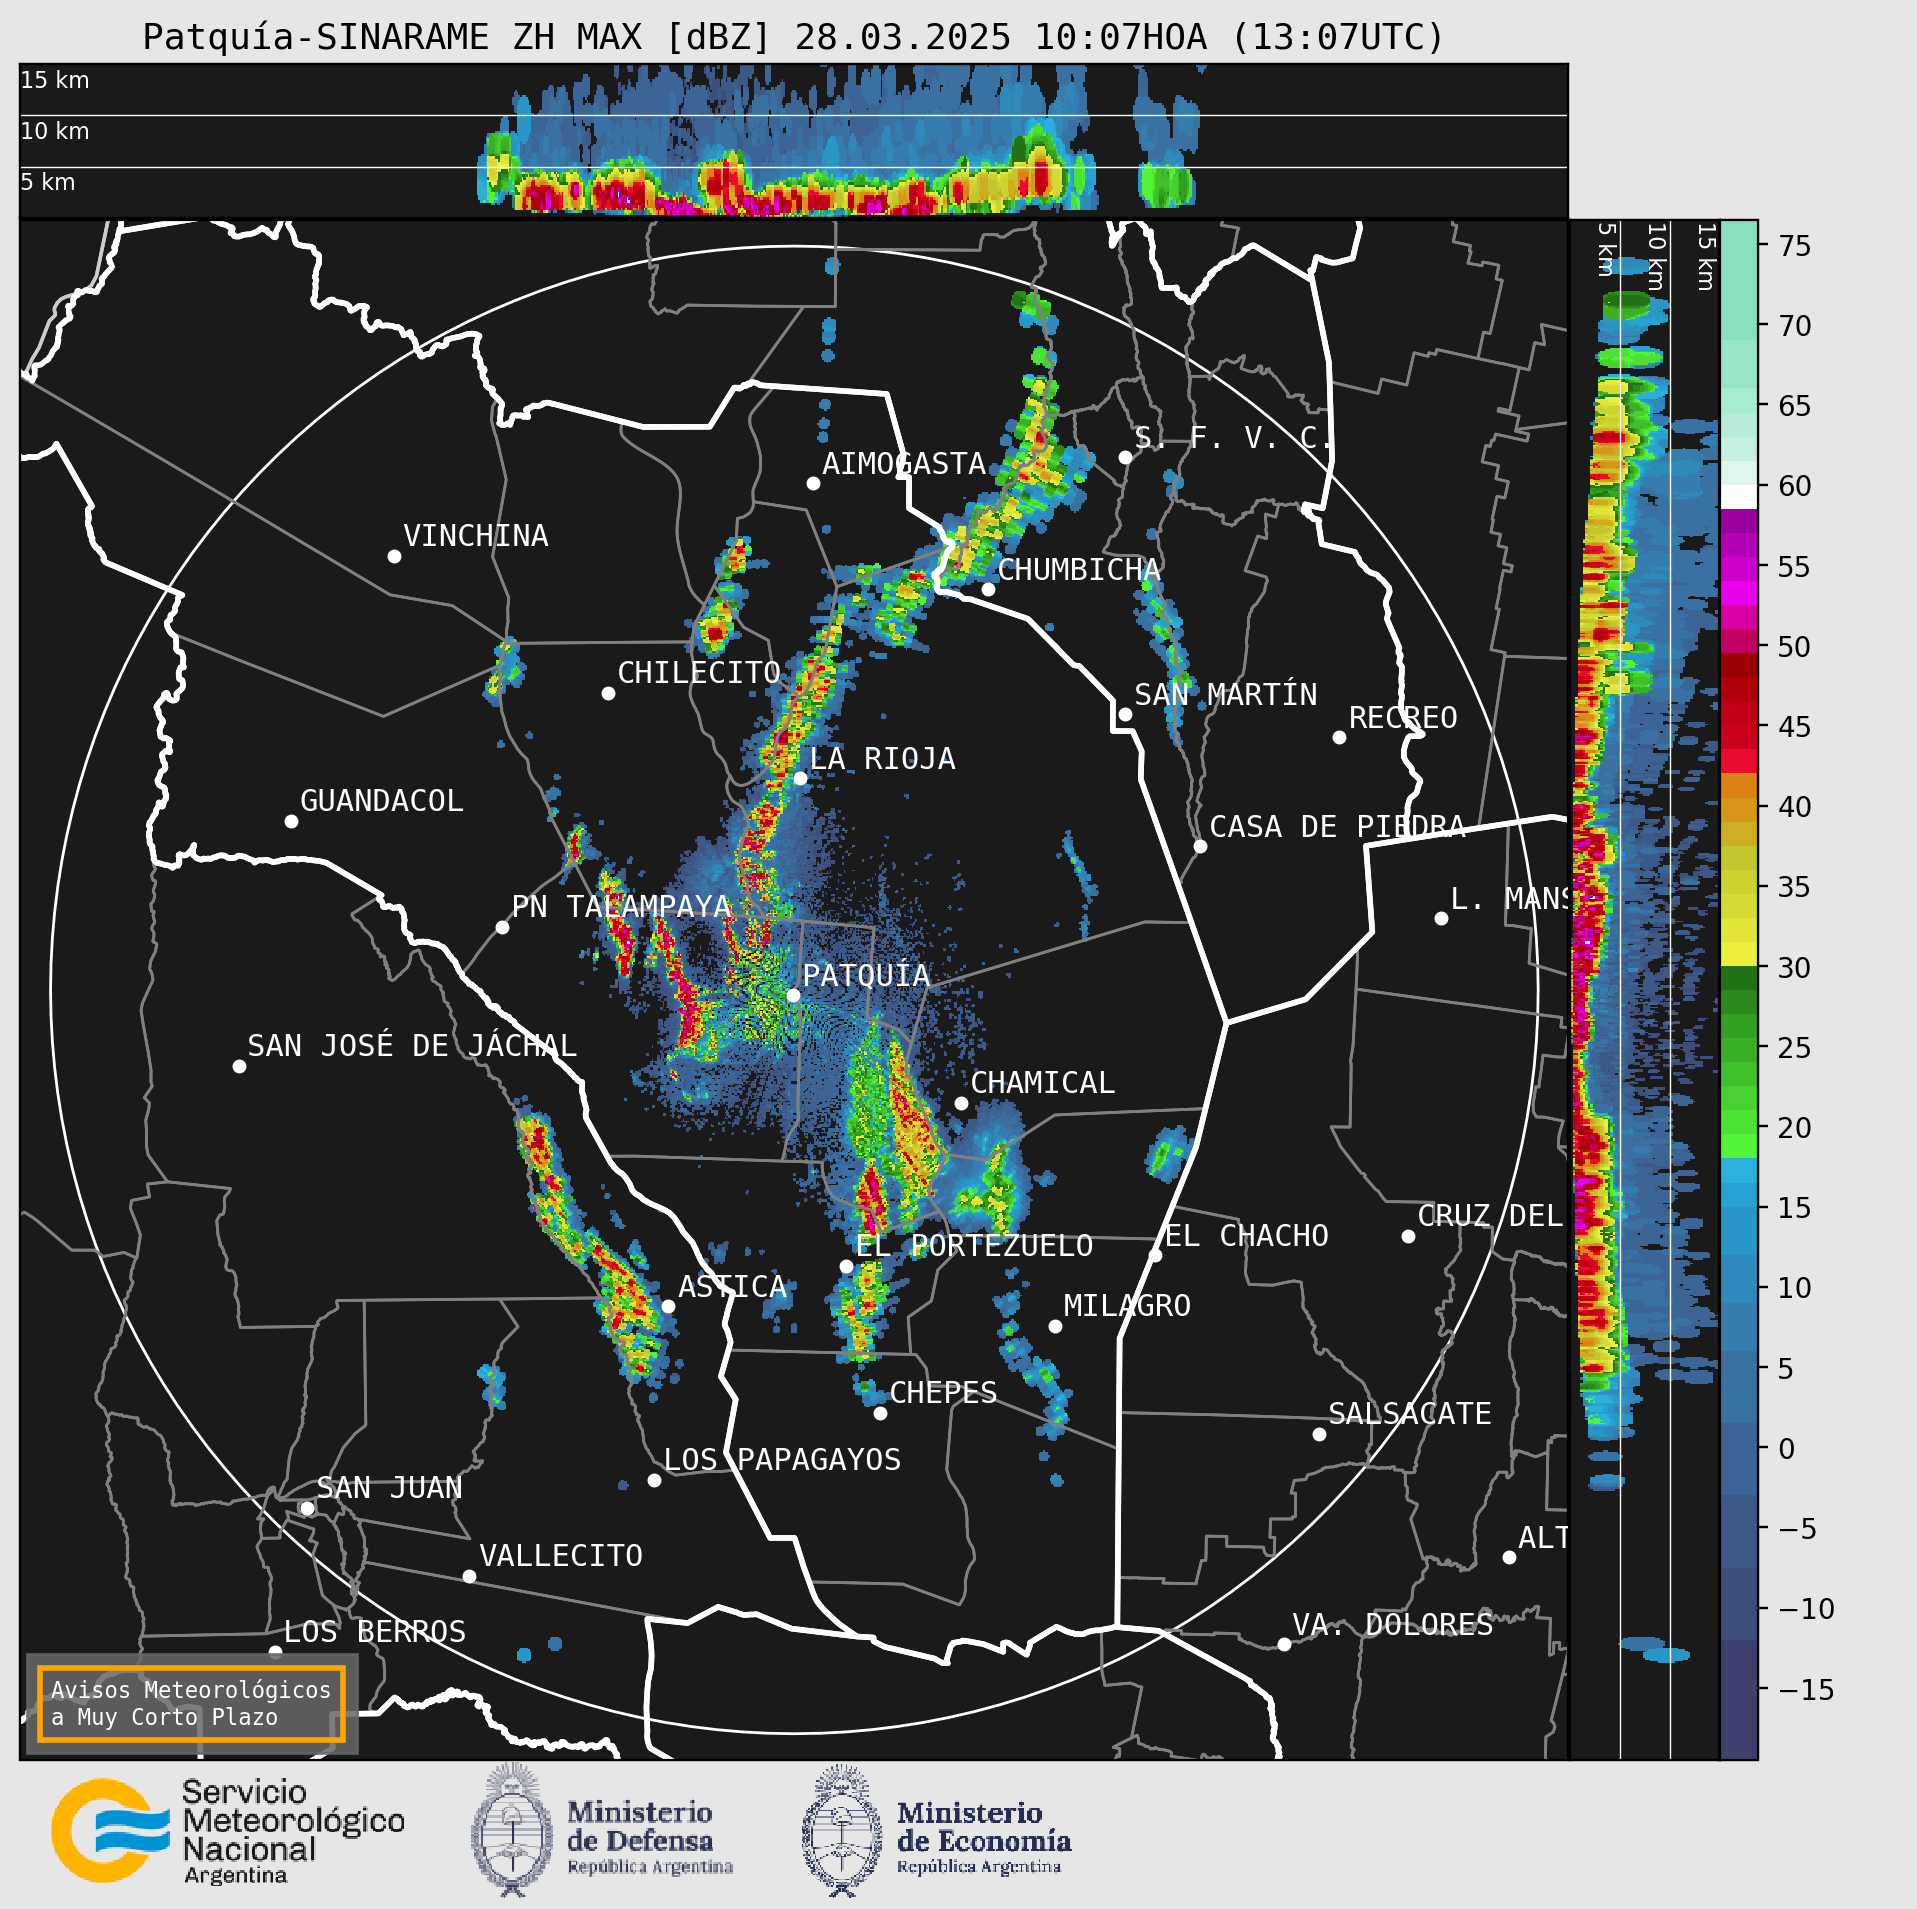Screen dimensions: 1917x1909
Task: Click the LOS BERROS city label
Action: point(375,1632)
